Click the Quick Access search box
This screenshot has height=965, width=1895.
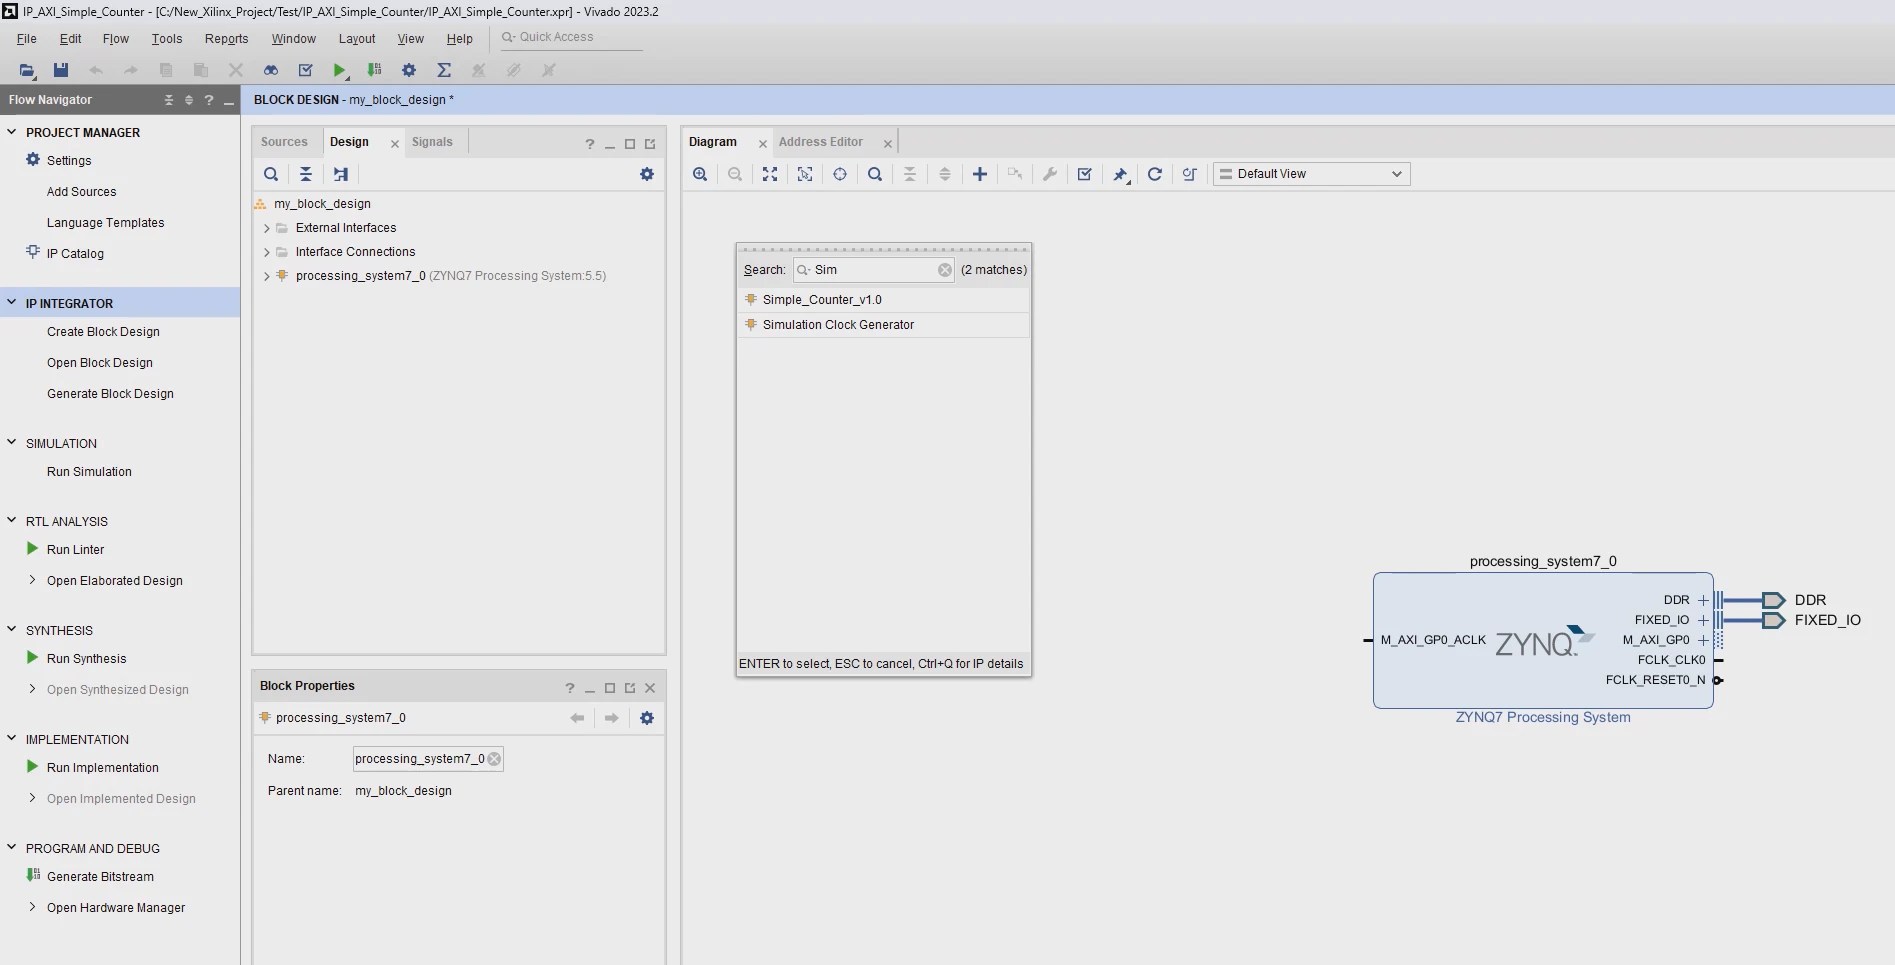[x=570, y=37]
